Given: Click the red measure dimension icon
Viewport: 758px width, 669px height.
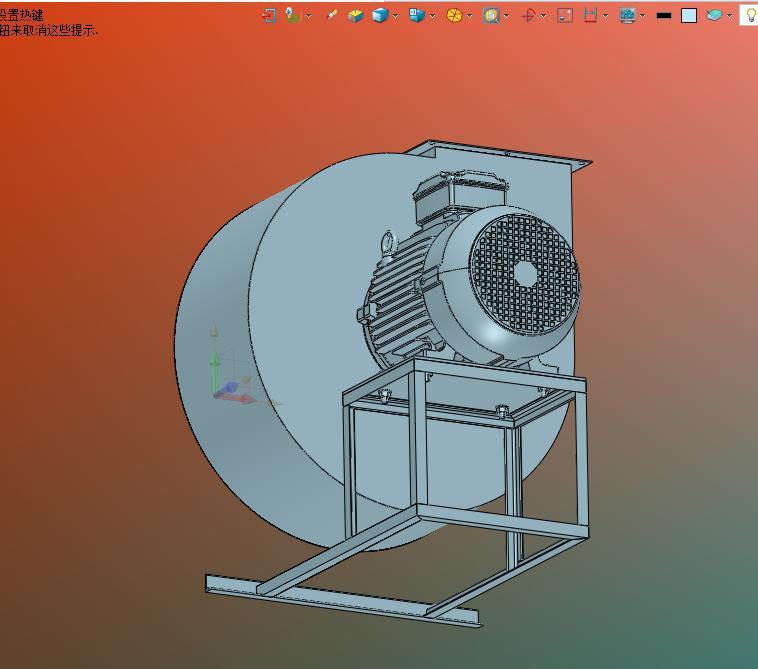Looking at the screenshot, I should [x=590, y=15].
